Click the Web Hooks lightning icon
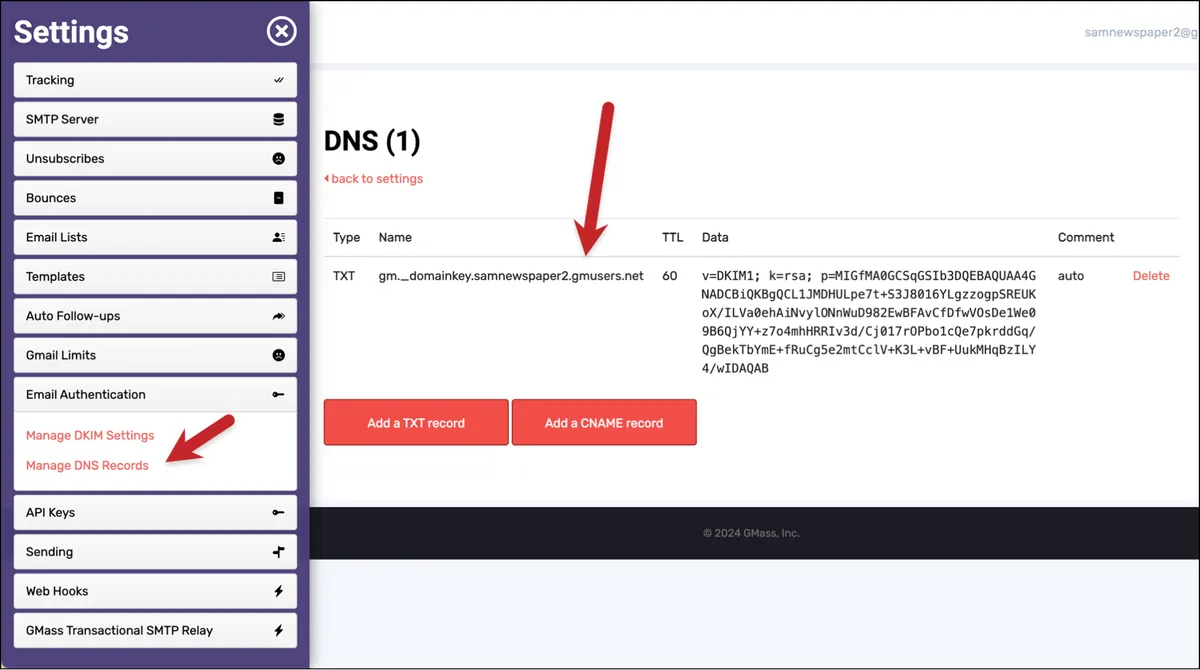This screenshot has width=1200, height=670. tap(279, 591)
